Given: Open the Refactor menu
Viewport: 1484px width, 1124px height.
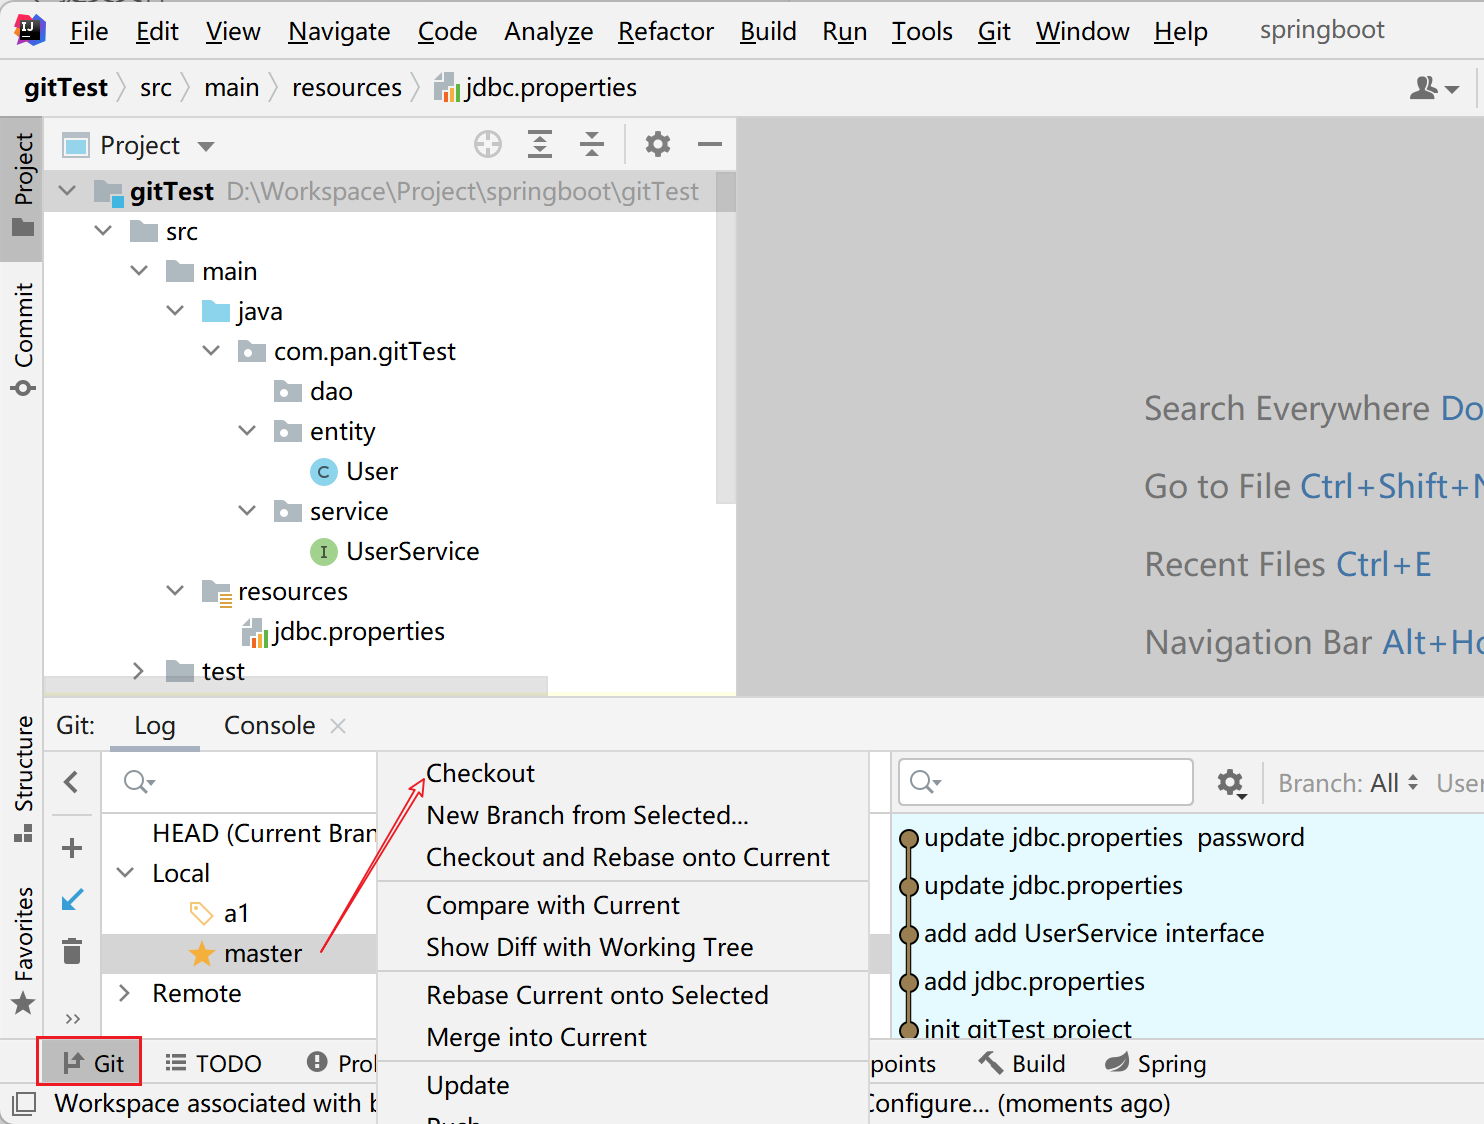Looking at the screenshot, I should [x=665, y=32].
